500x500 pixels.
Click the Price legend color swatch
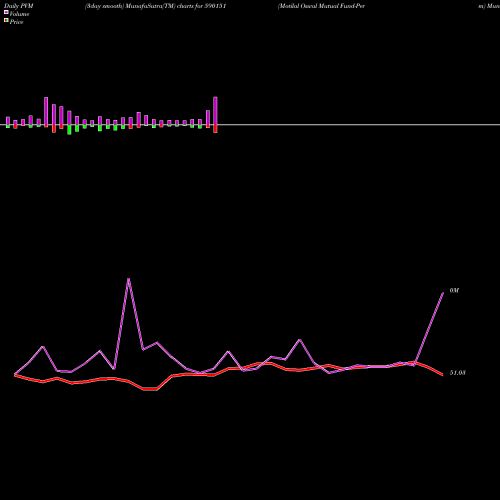[6, 20]
